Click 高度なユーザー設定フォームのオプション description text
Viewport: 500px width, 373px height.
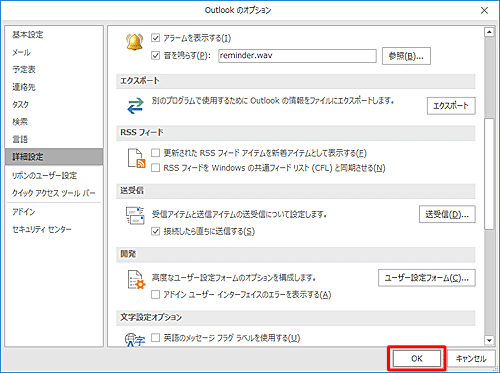click(x=234, y=277)
